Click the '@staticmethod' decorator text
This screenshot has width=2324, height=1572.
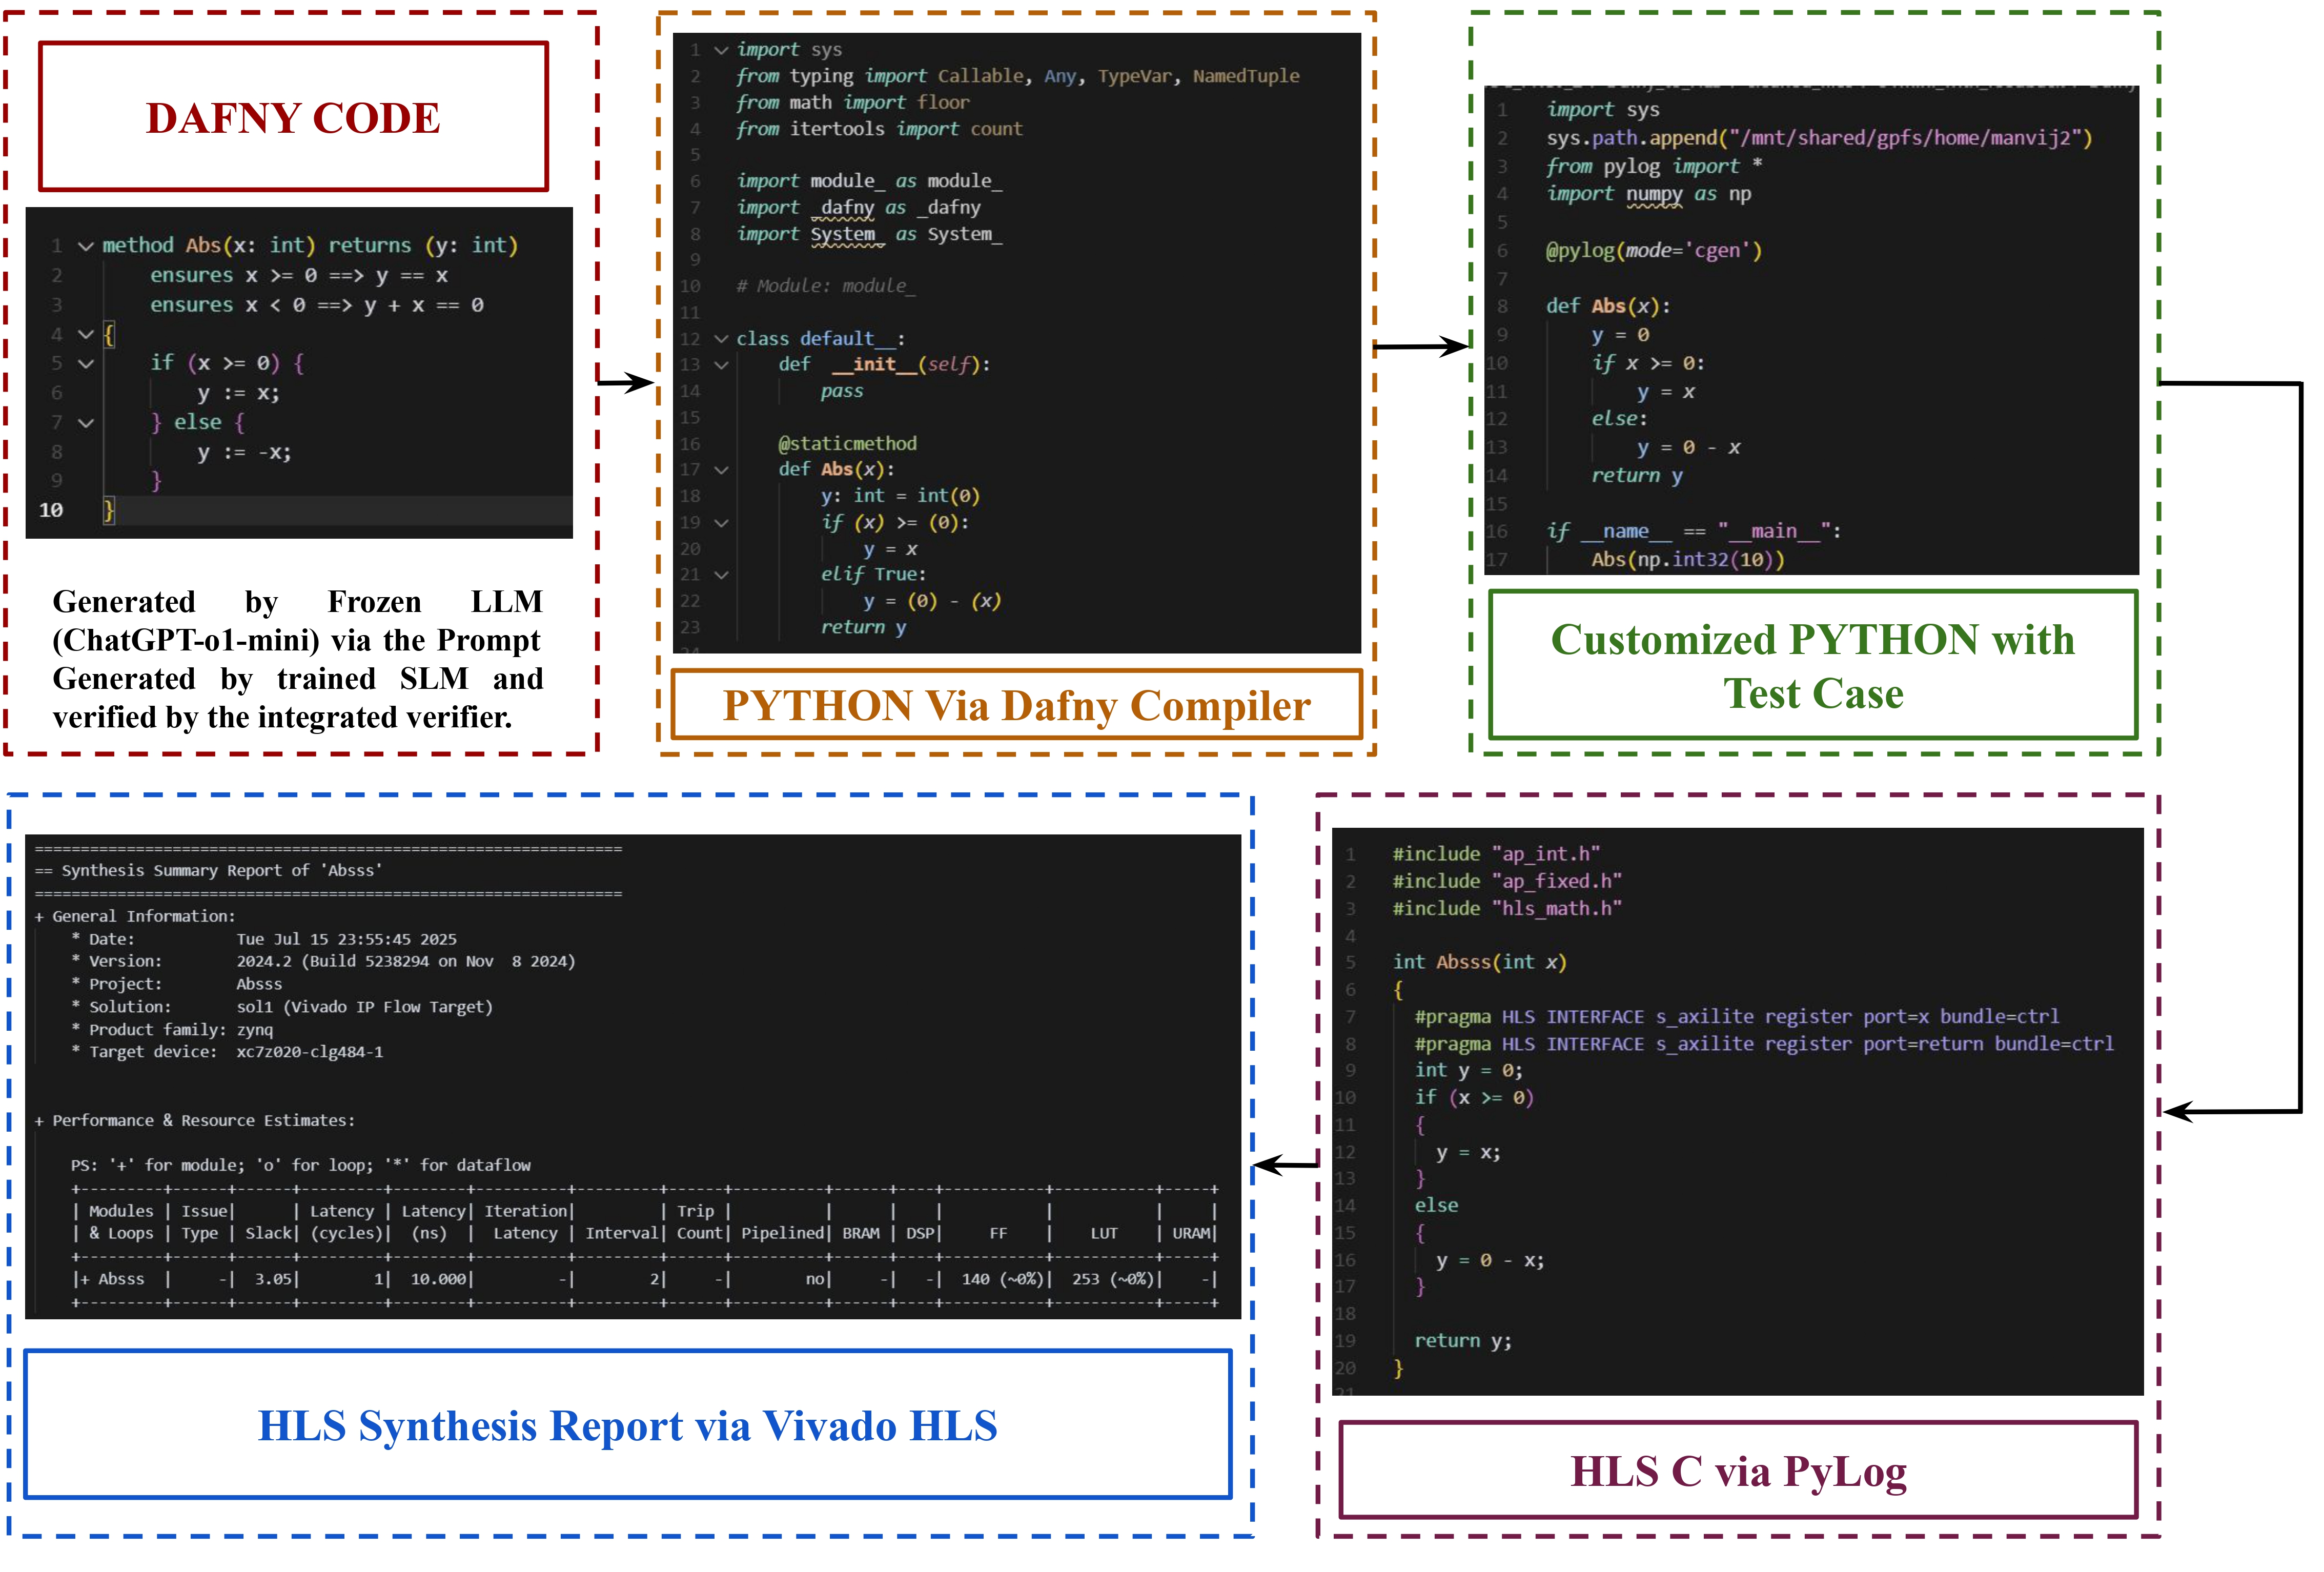(847, 444)
